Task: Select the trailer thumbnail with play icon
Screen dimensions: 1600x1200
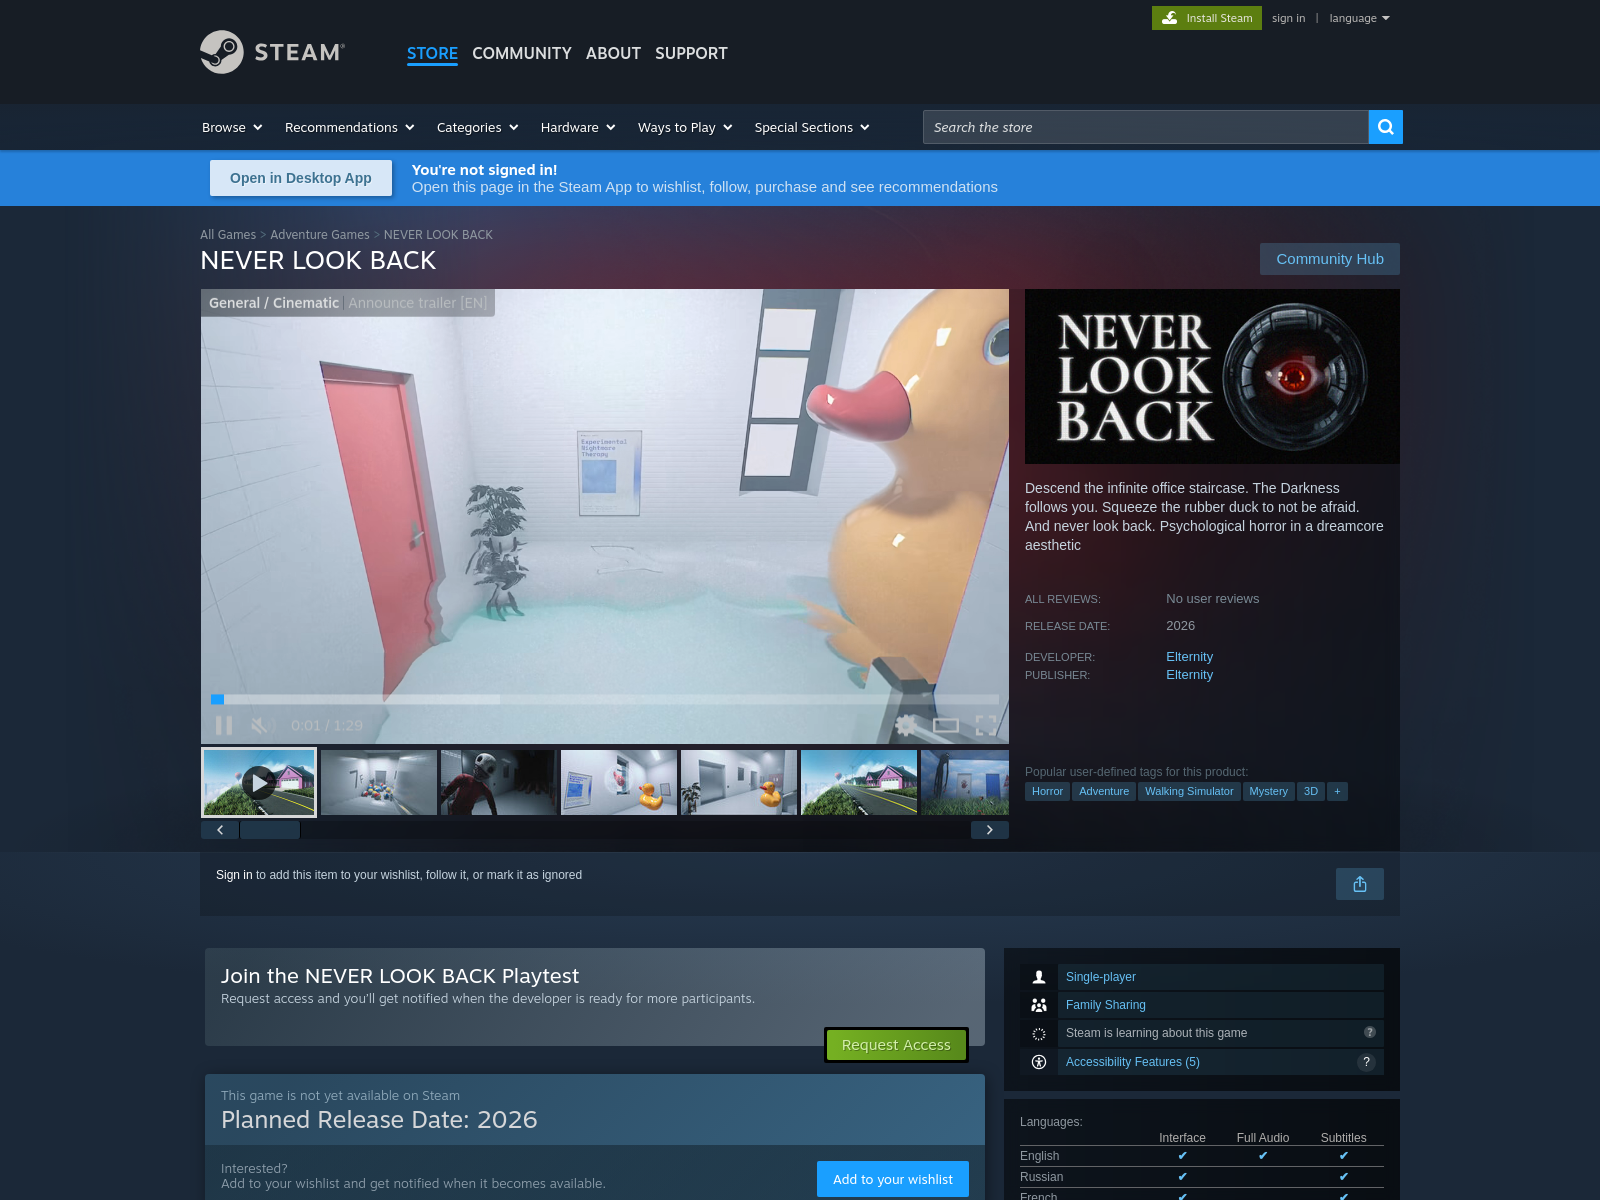Action: click(x=259, y=782)
